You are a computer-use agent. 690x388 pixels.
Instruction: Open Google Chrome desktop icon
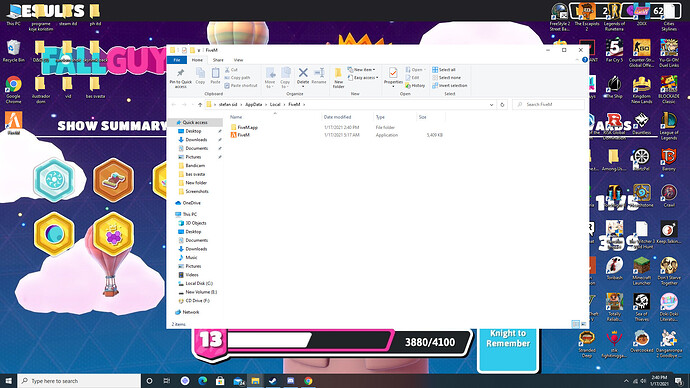click(x=14, y=90)
